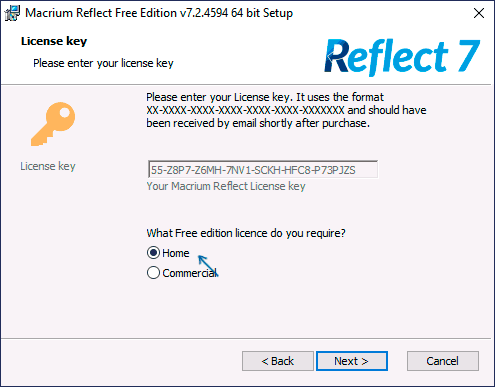
Task: Click the 'What Free edition licence' question text
Action: coord(246,233)
